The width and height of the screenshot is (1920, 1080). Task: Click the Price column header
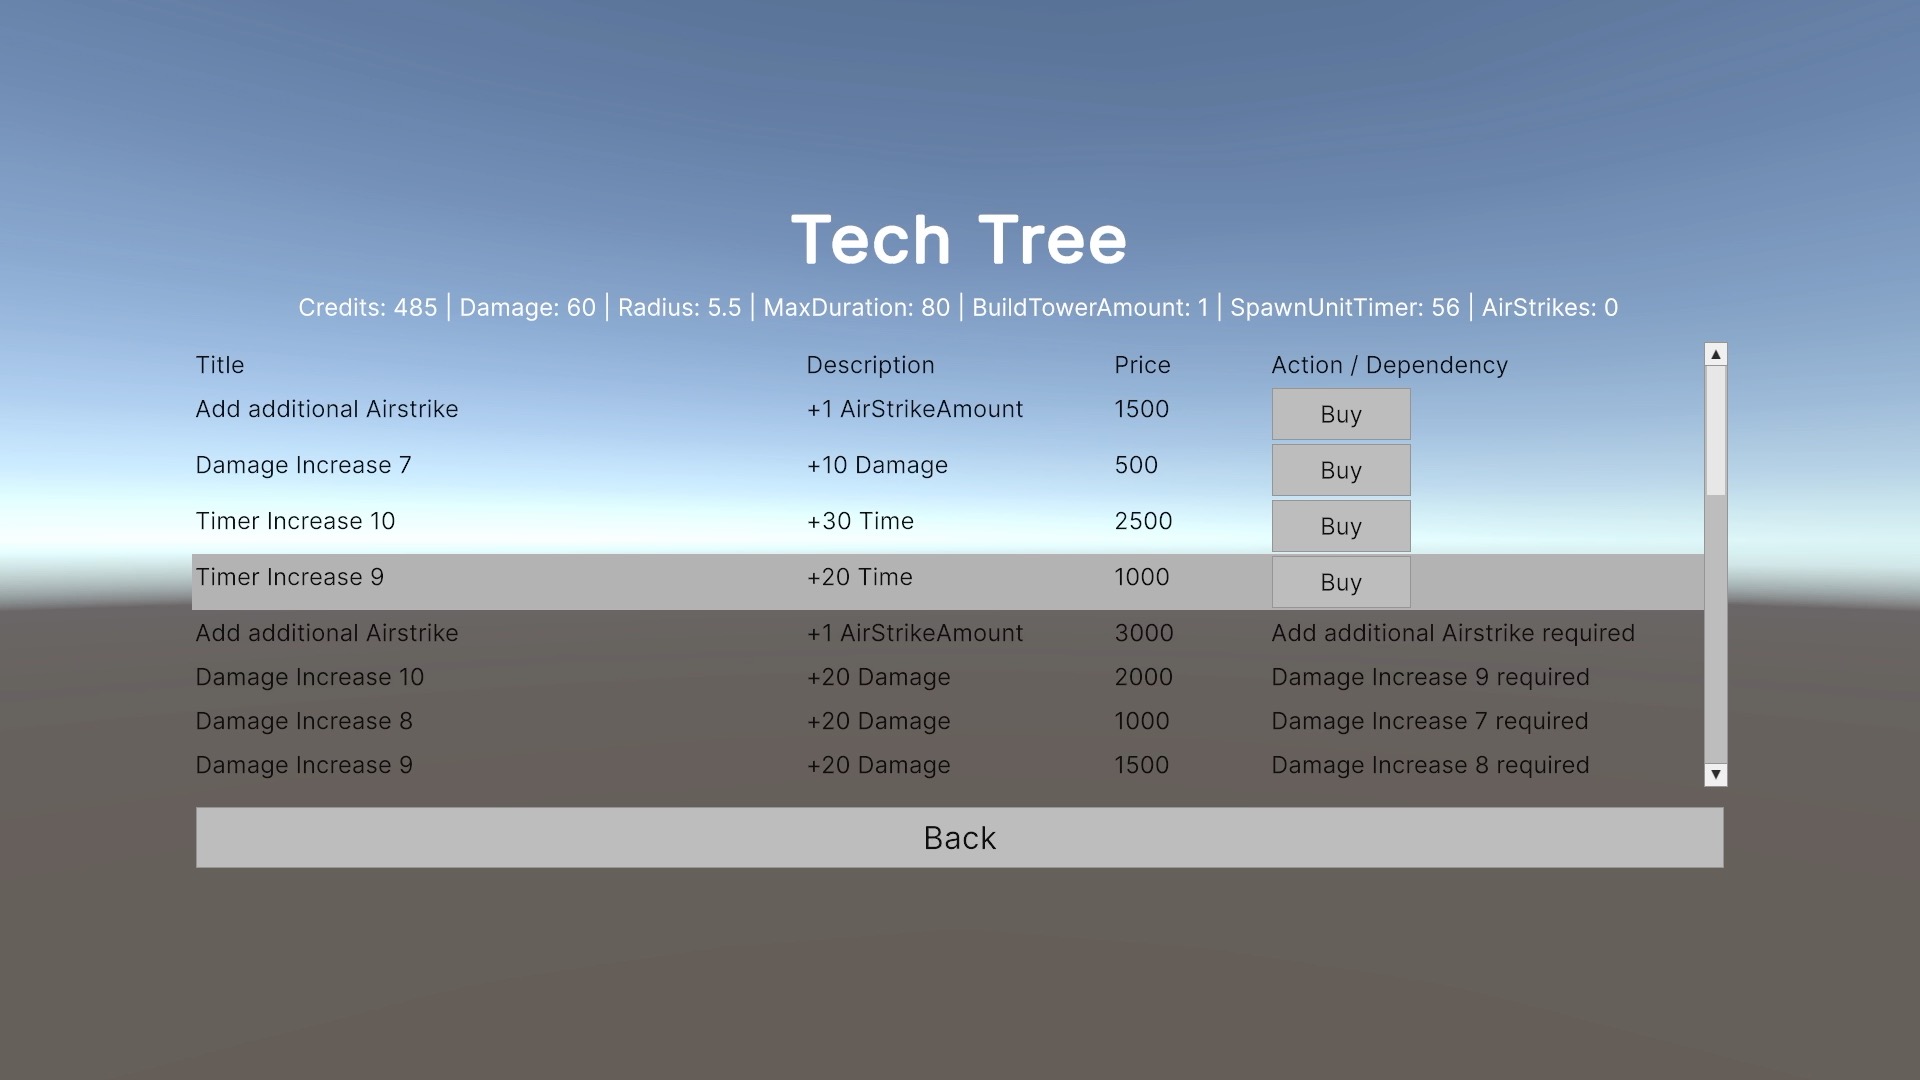[x=1141, y=365]
